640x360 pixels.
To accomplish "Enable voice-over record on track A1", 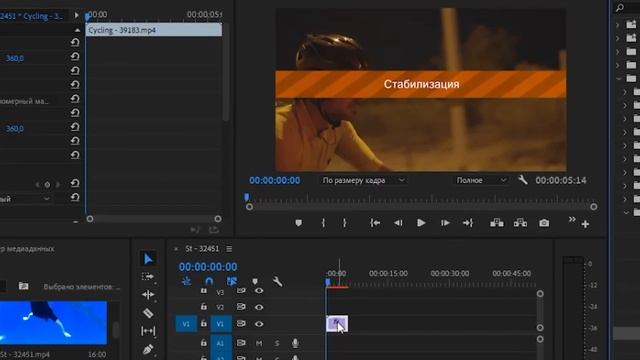I will click(x=295, y=343).
